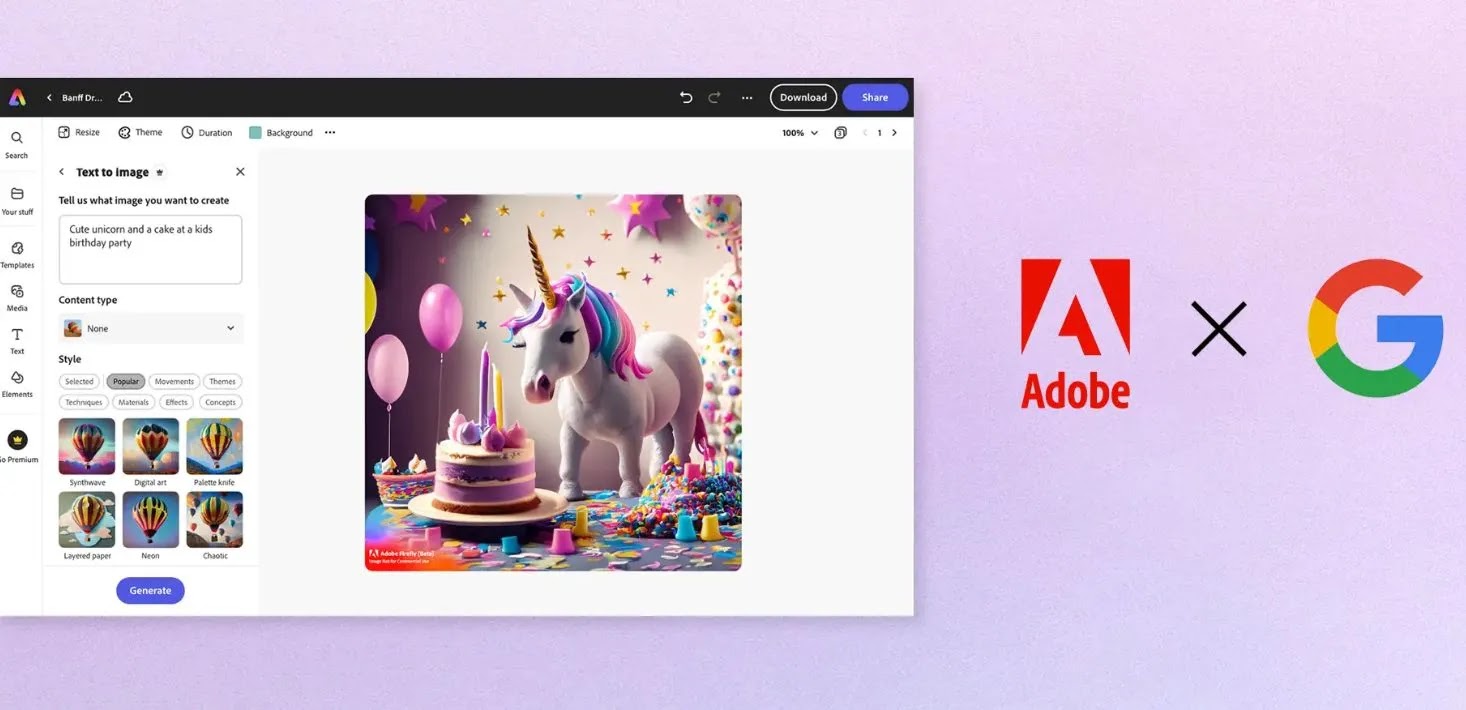Click the pages view icon
Viewport: 1466px width, 710px height.
840,133
